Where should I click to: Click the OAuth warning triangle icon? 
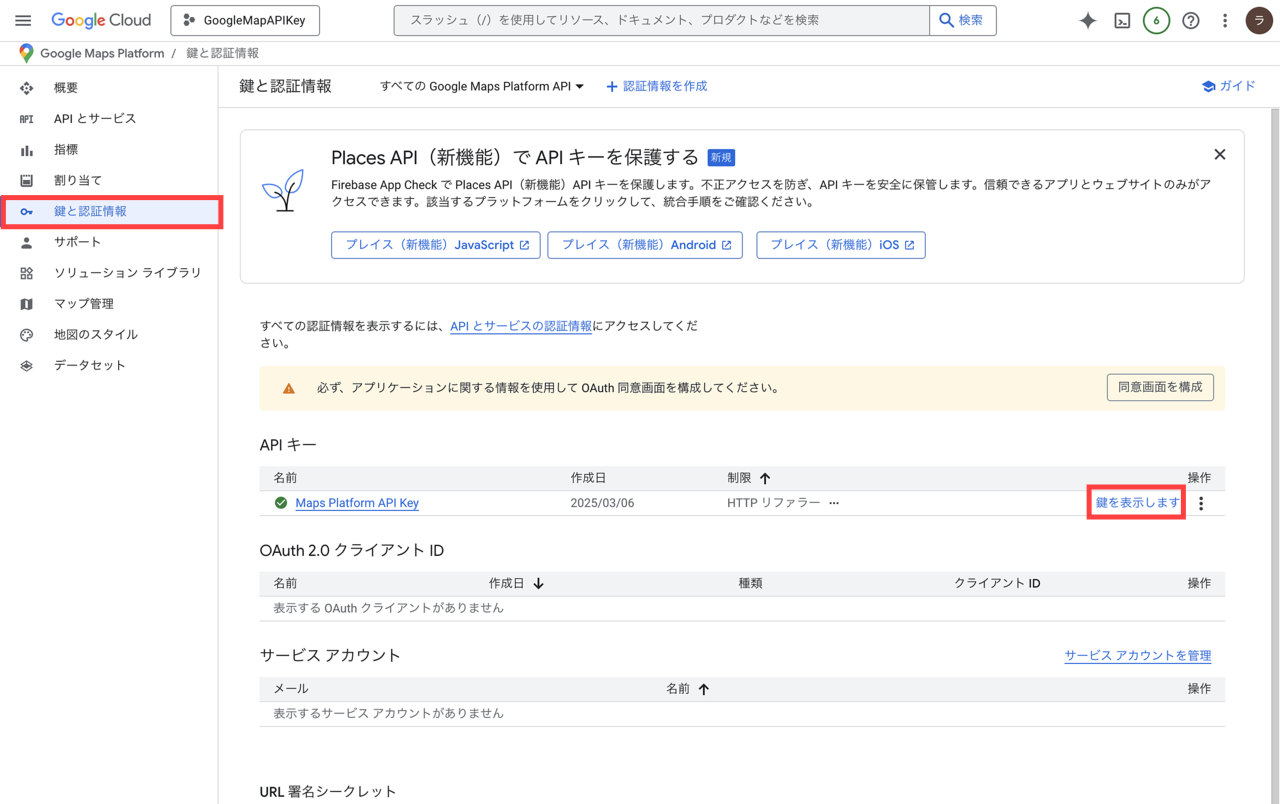click(289, 388)
